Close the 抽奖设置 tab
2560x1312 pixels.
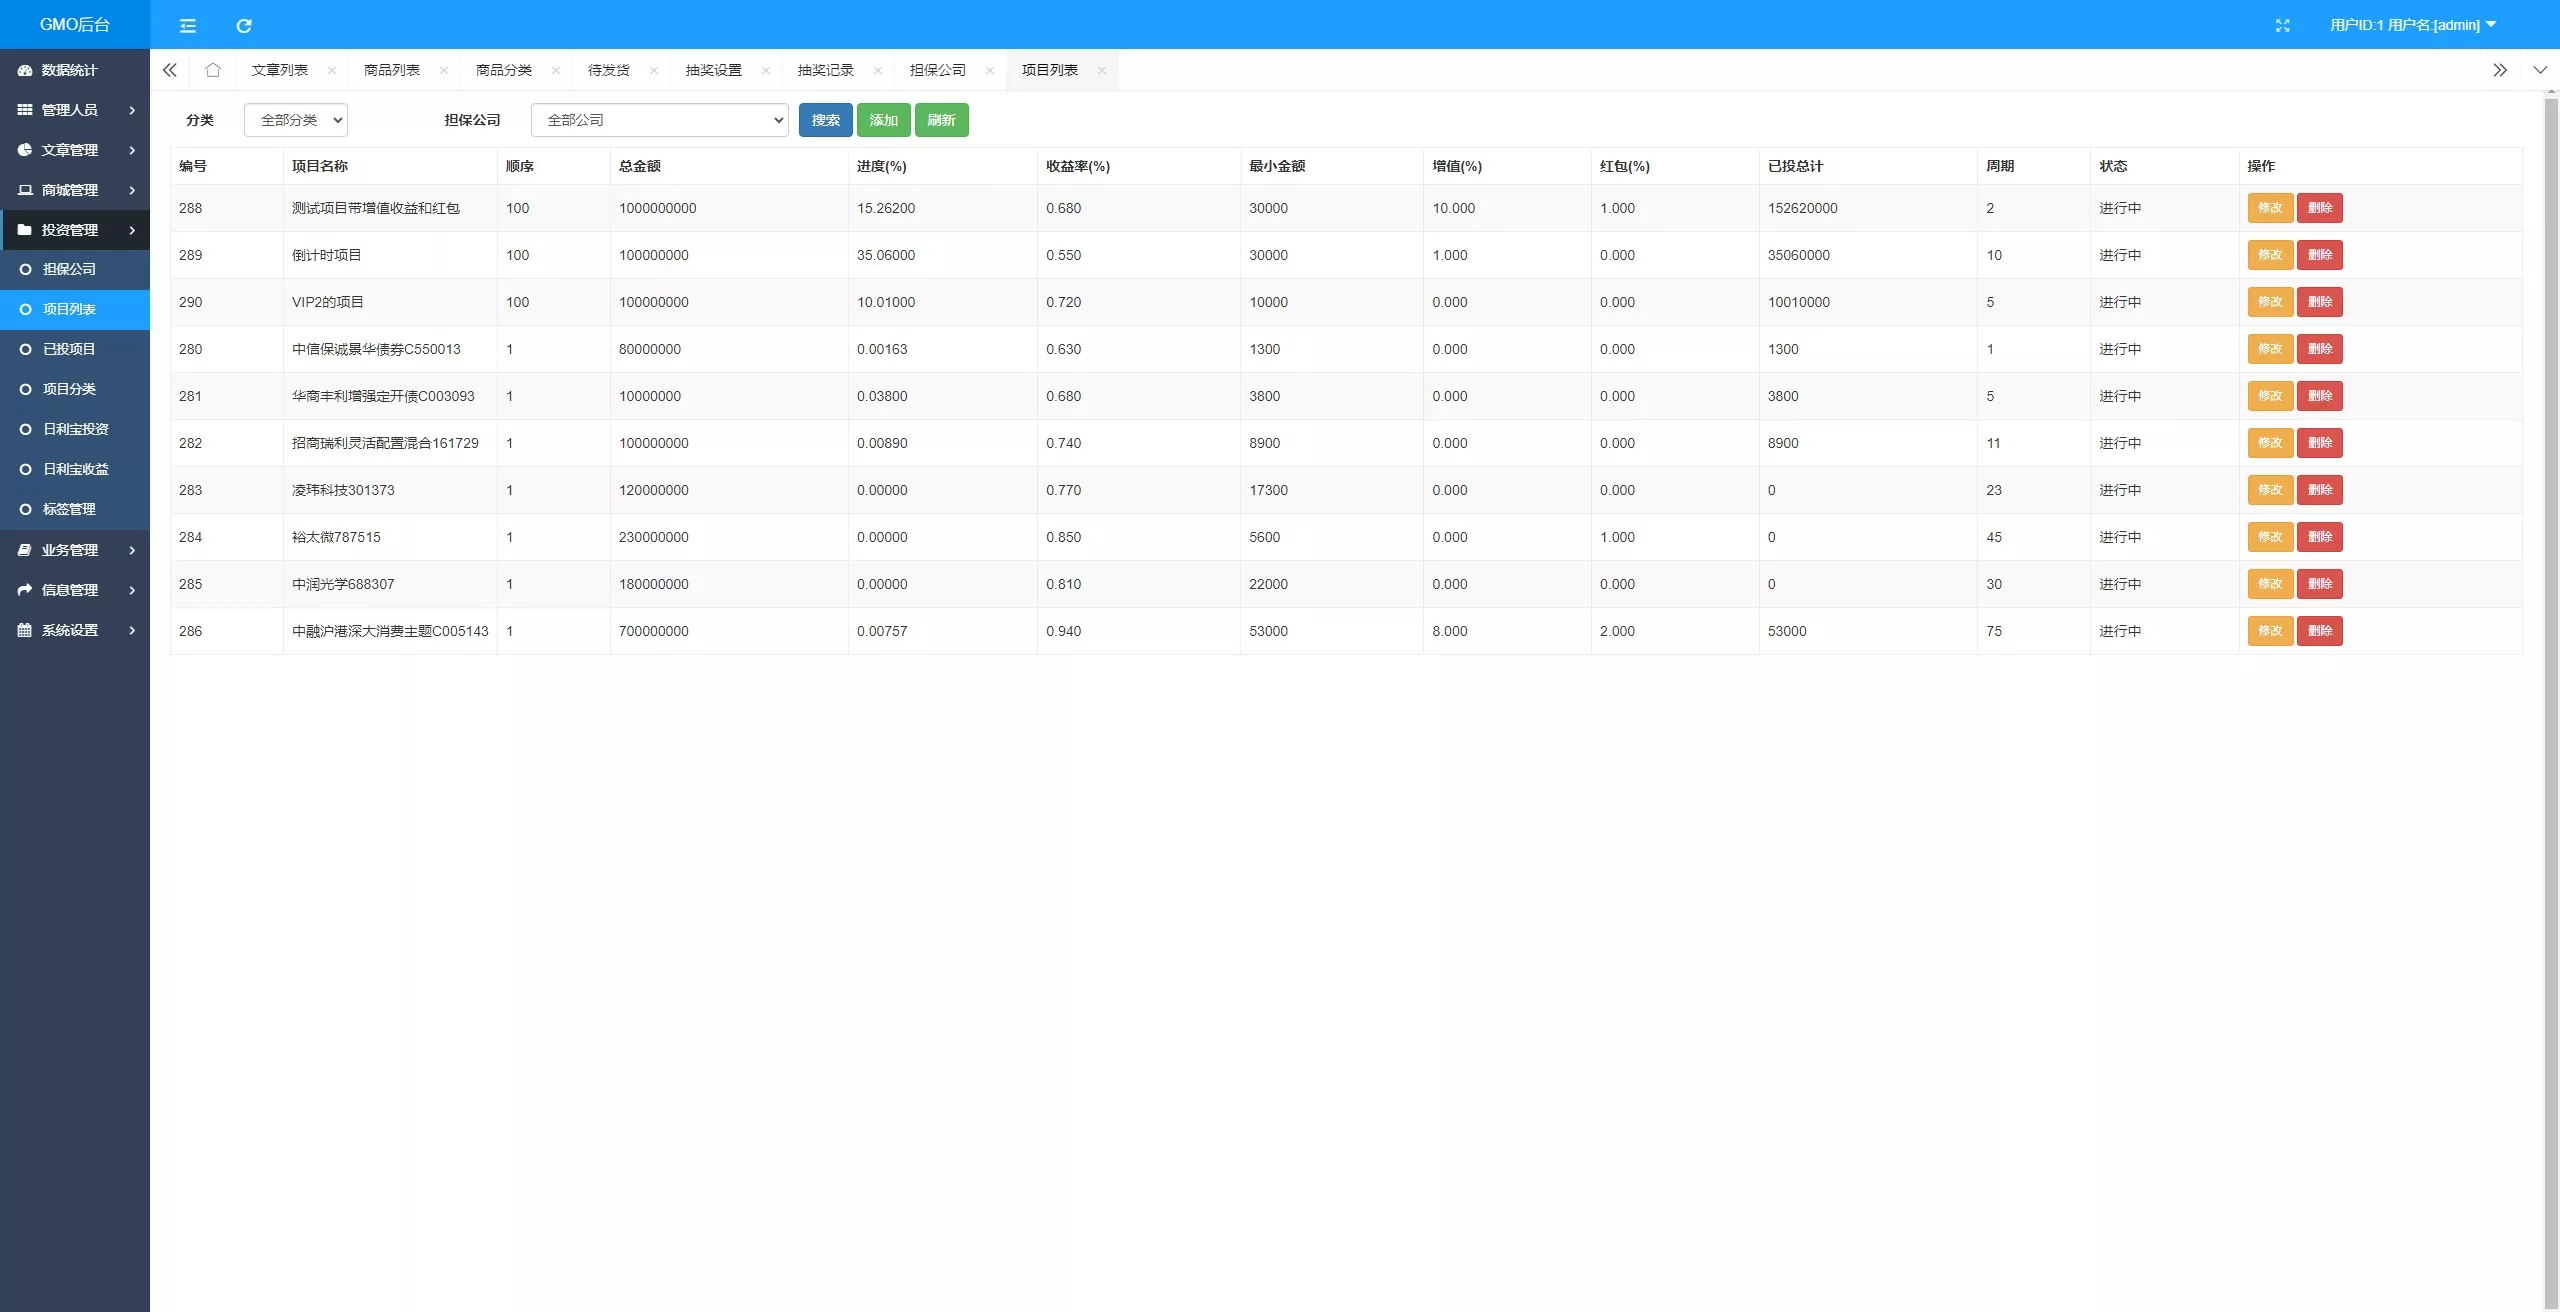coord(766,70)
